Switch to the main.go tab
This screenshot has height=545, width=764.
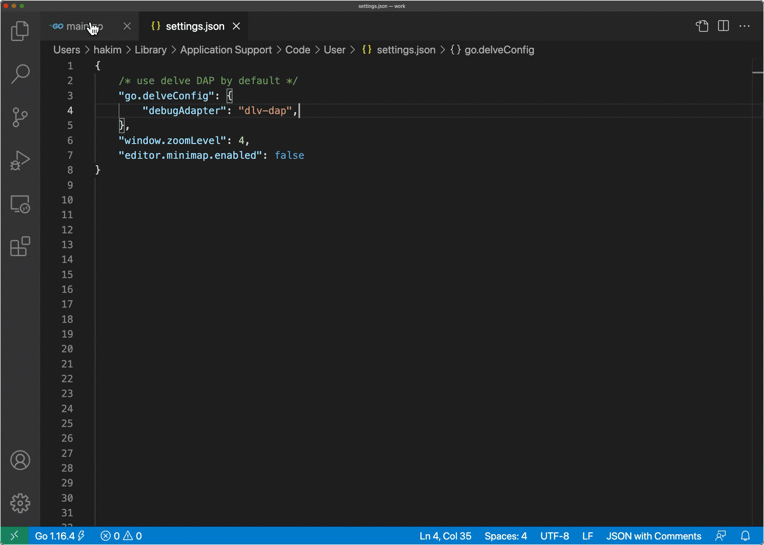click(x=80, y=26)
